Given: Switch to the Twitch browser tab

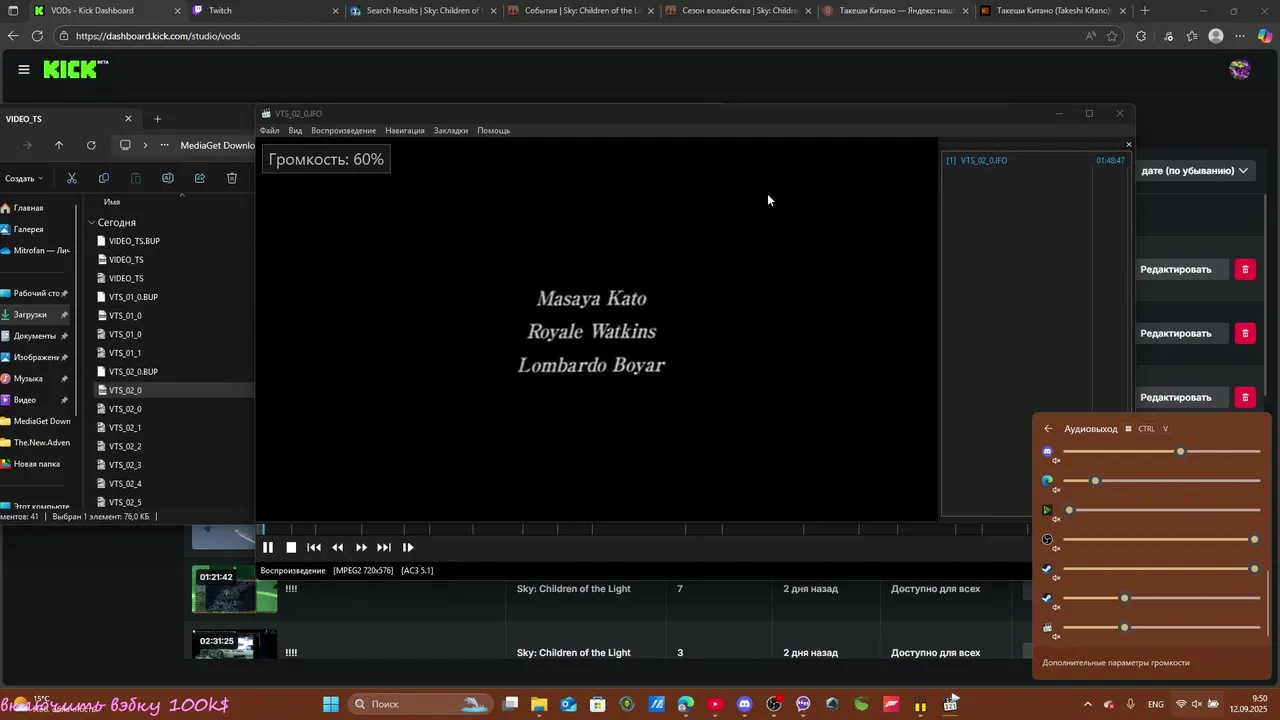Looking at the screenshot, I should click(x=260, y=11).
